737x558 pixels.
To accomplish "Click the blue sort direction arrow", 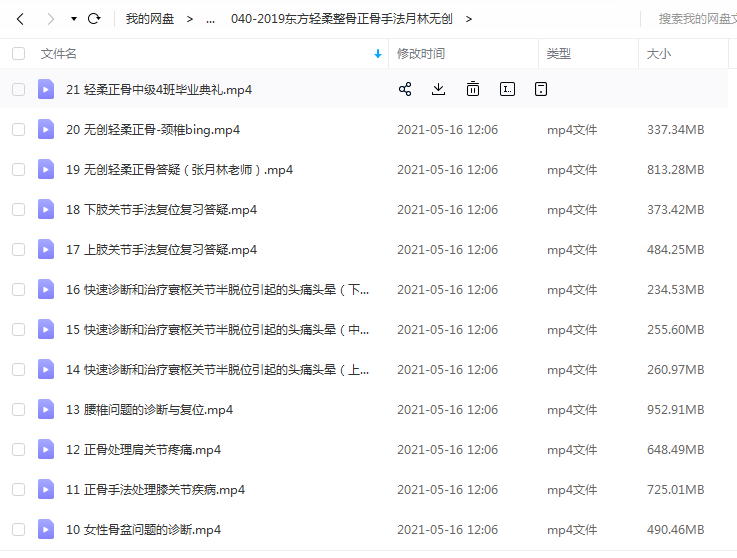I will click(x=377, y=54).
